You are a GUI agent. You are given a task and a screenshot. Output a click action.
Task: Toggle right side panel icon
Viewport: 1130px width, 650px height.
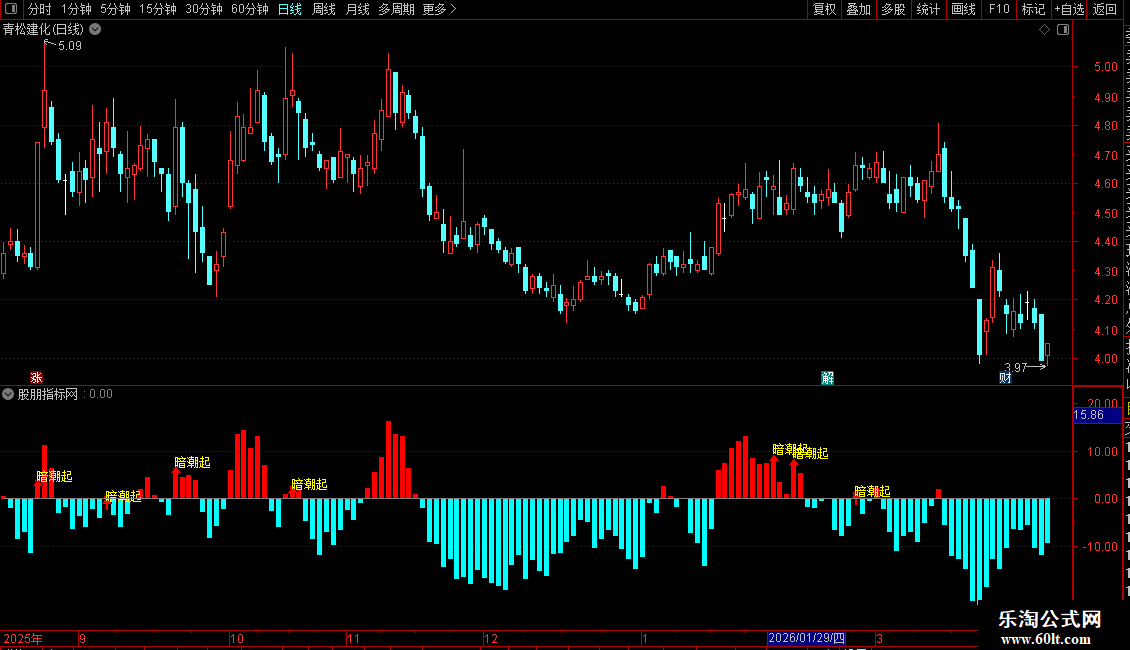pos(1063,30)
